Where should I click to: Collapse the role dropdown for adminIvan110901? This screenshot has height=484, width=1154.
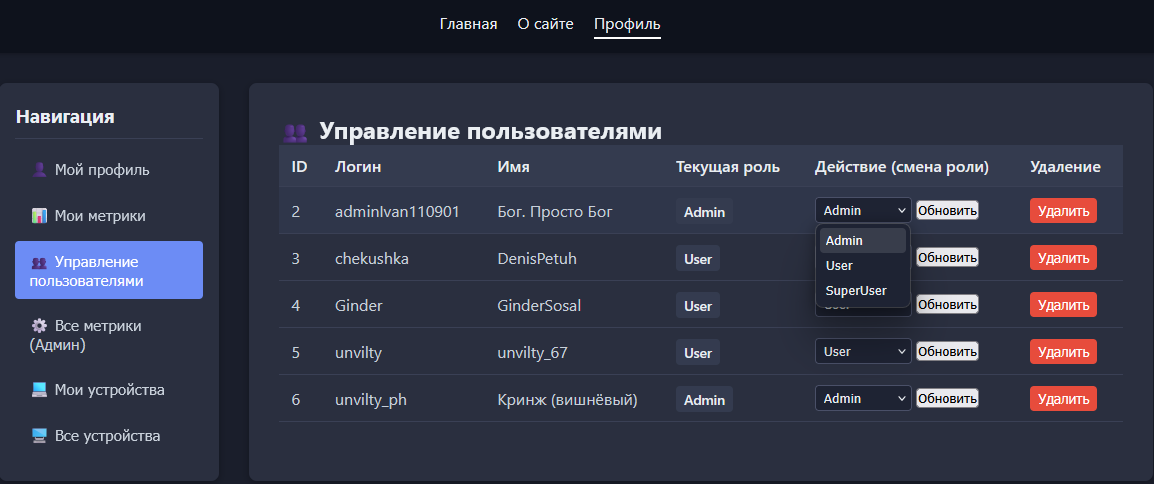pos(863,210)
